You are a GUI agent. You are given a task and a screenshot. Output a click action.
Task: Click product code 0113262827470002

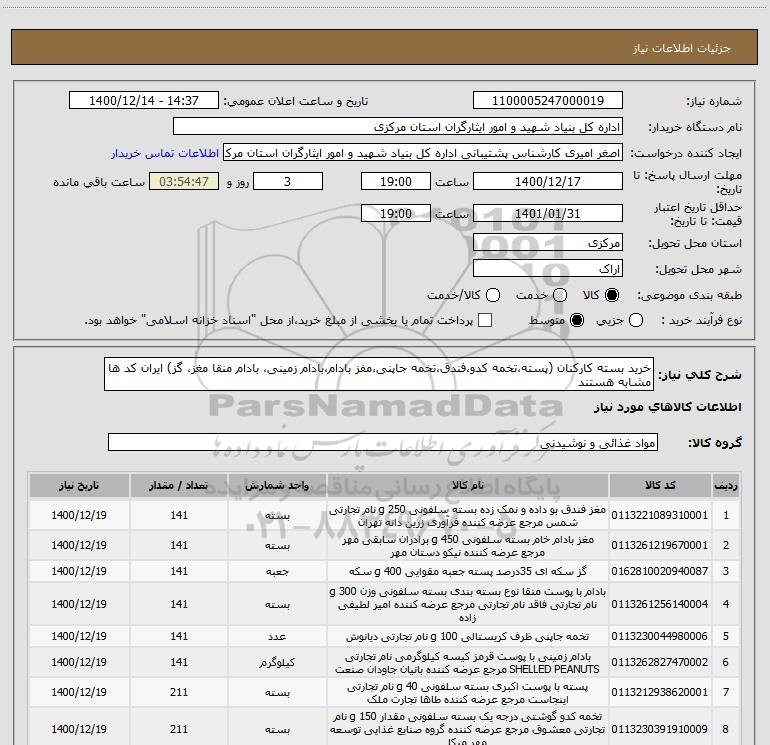click(660, 662)
